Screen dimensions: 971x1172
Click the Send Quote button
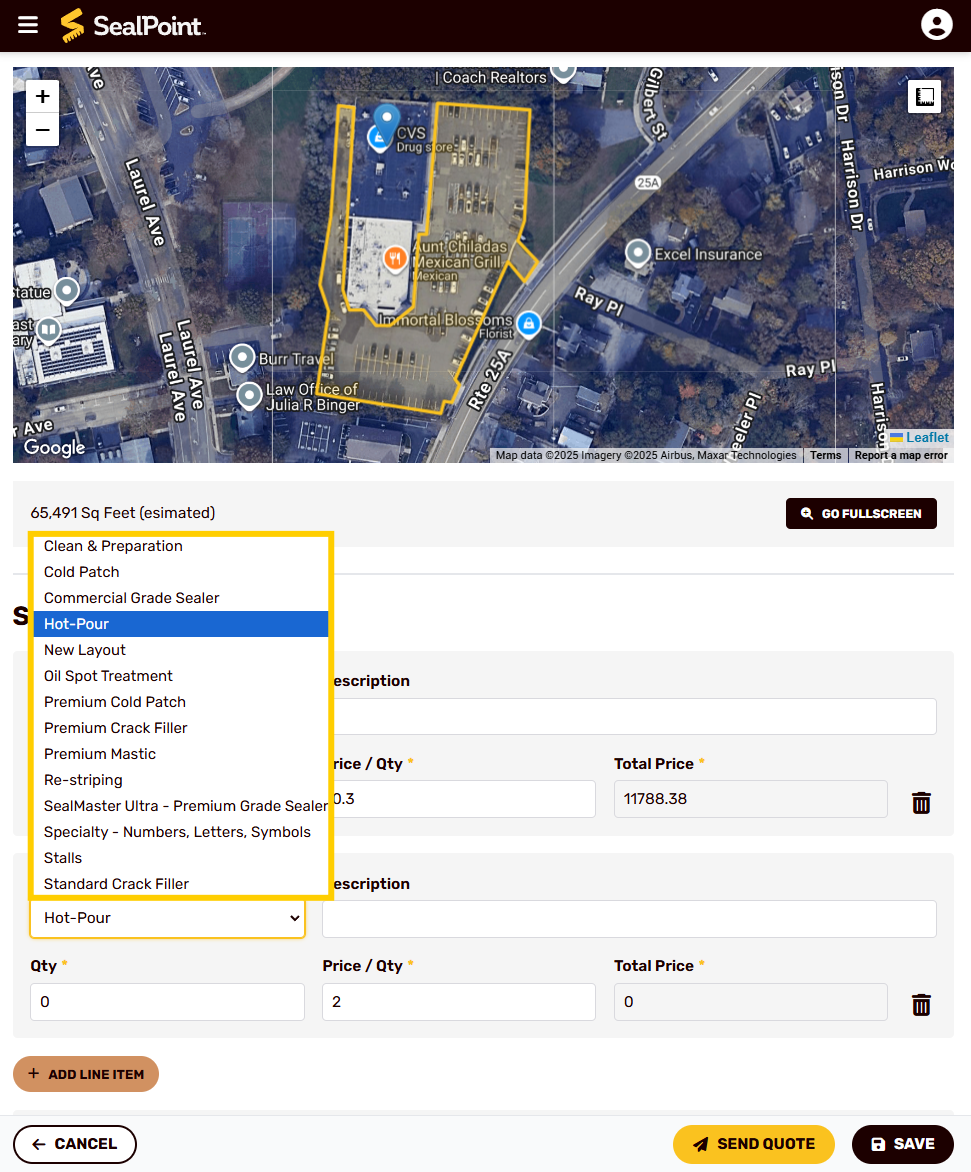(x=753, y=1144)
